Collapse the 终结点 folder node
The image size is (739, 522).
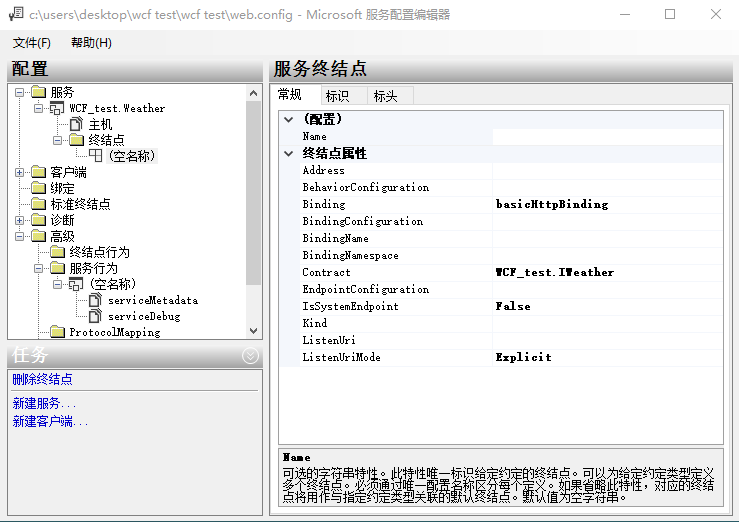pyautogui.click(x=57, y=140)
